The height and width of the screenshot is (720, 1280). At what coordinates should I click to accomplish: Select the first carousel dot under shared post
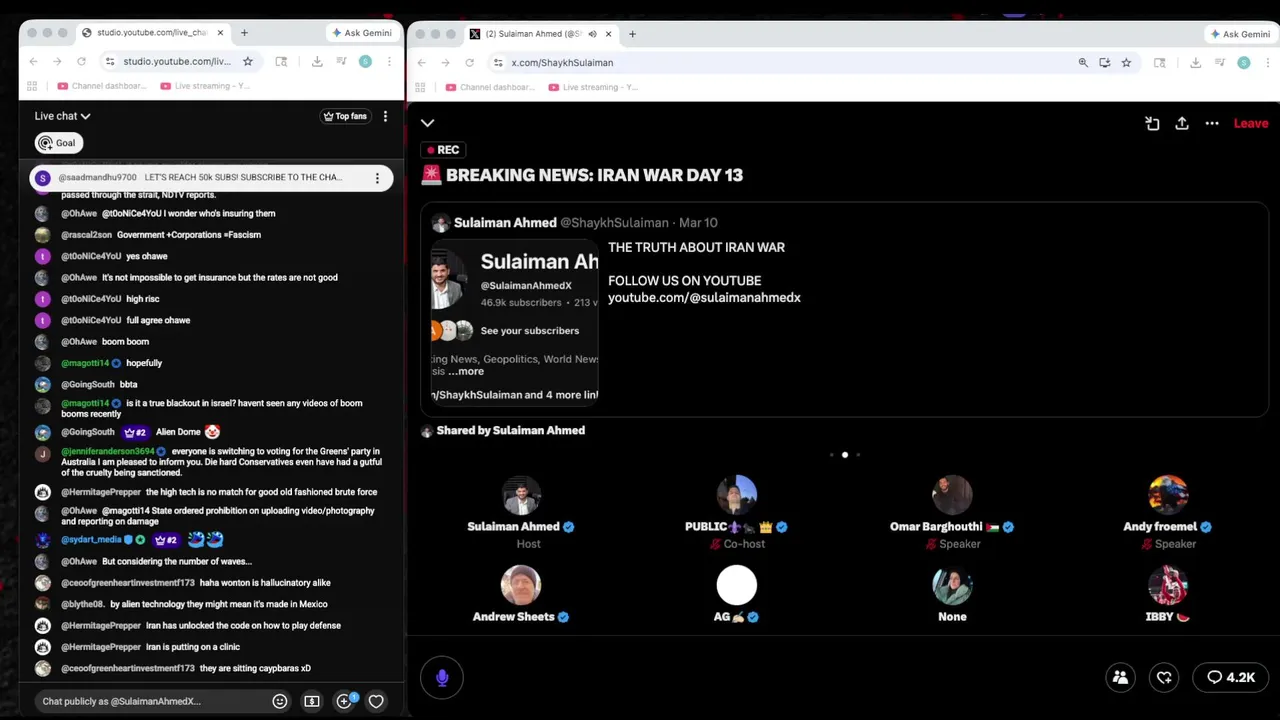click(x=832, y=455)
